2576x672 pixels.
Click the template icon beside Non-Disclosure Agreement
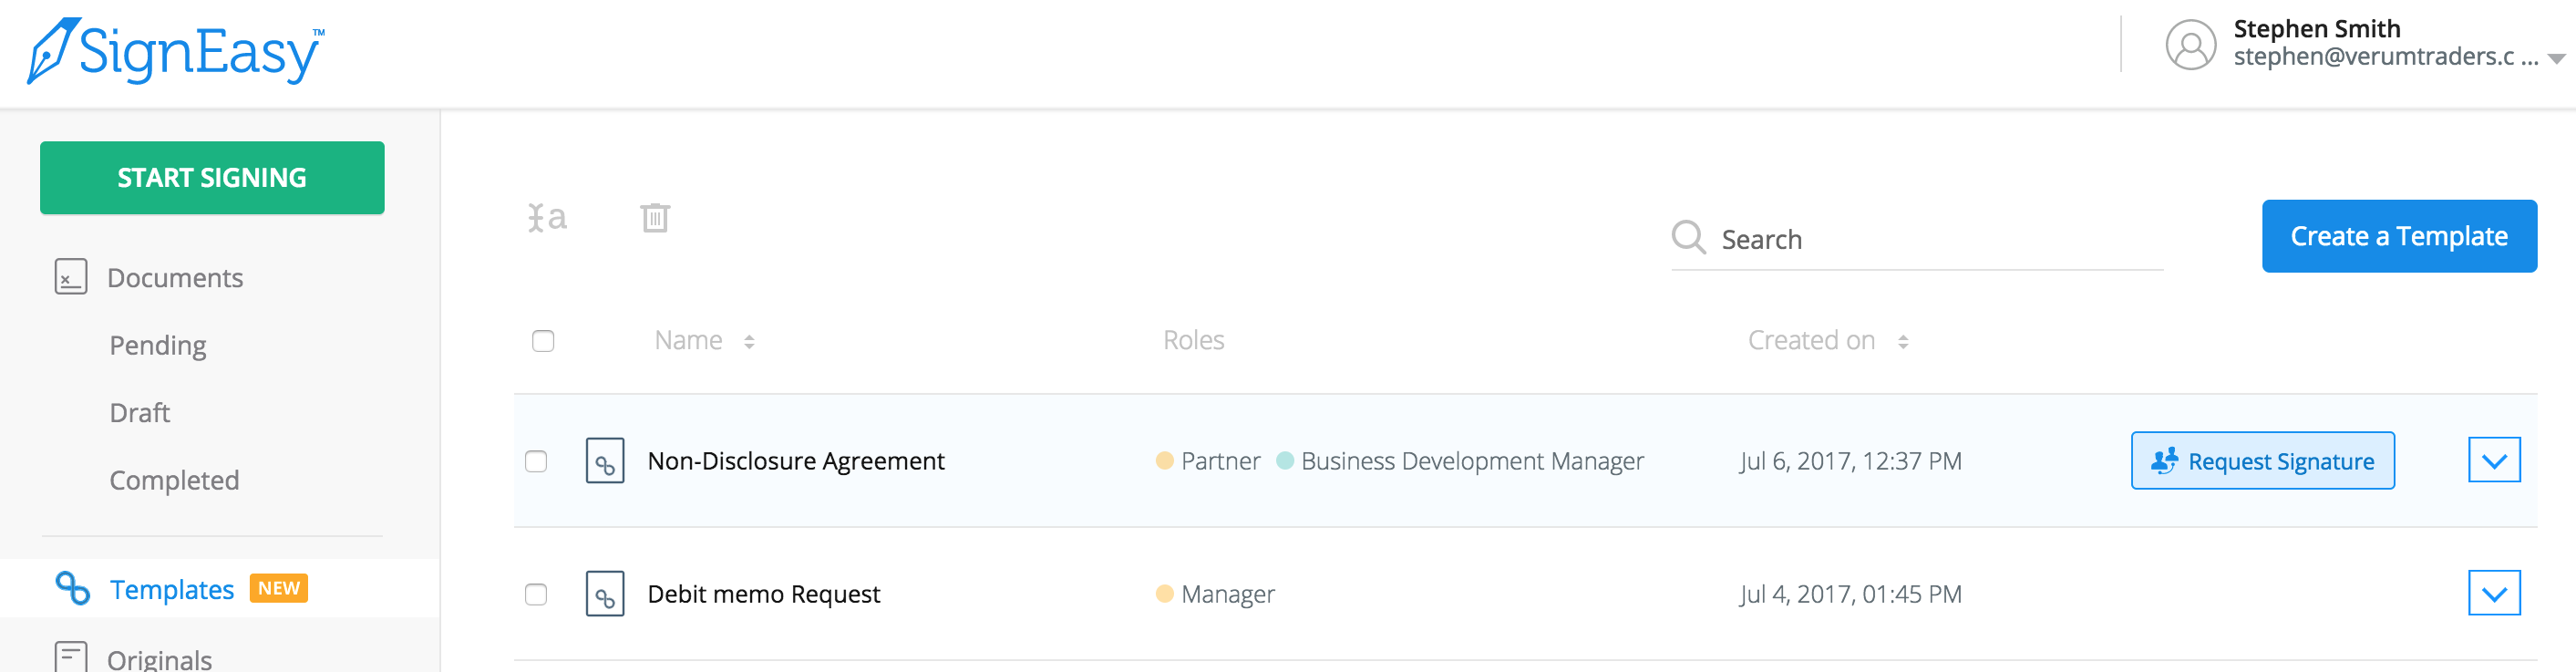coord(605,460)
